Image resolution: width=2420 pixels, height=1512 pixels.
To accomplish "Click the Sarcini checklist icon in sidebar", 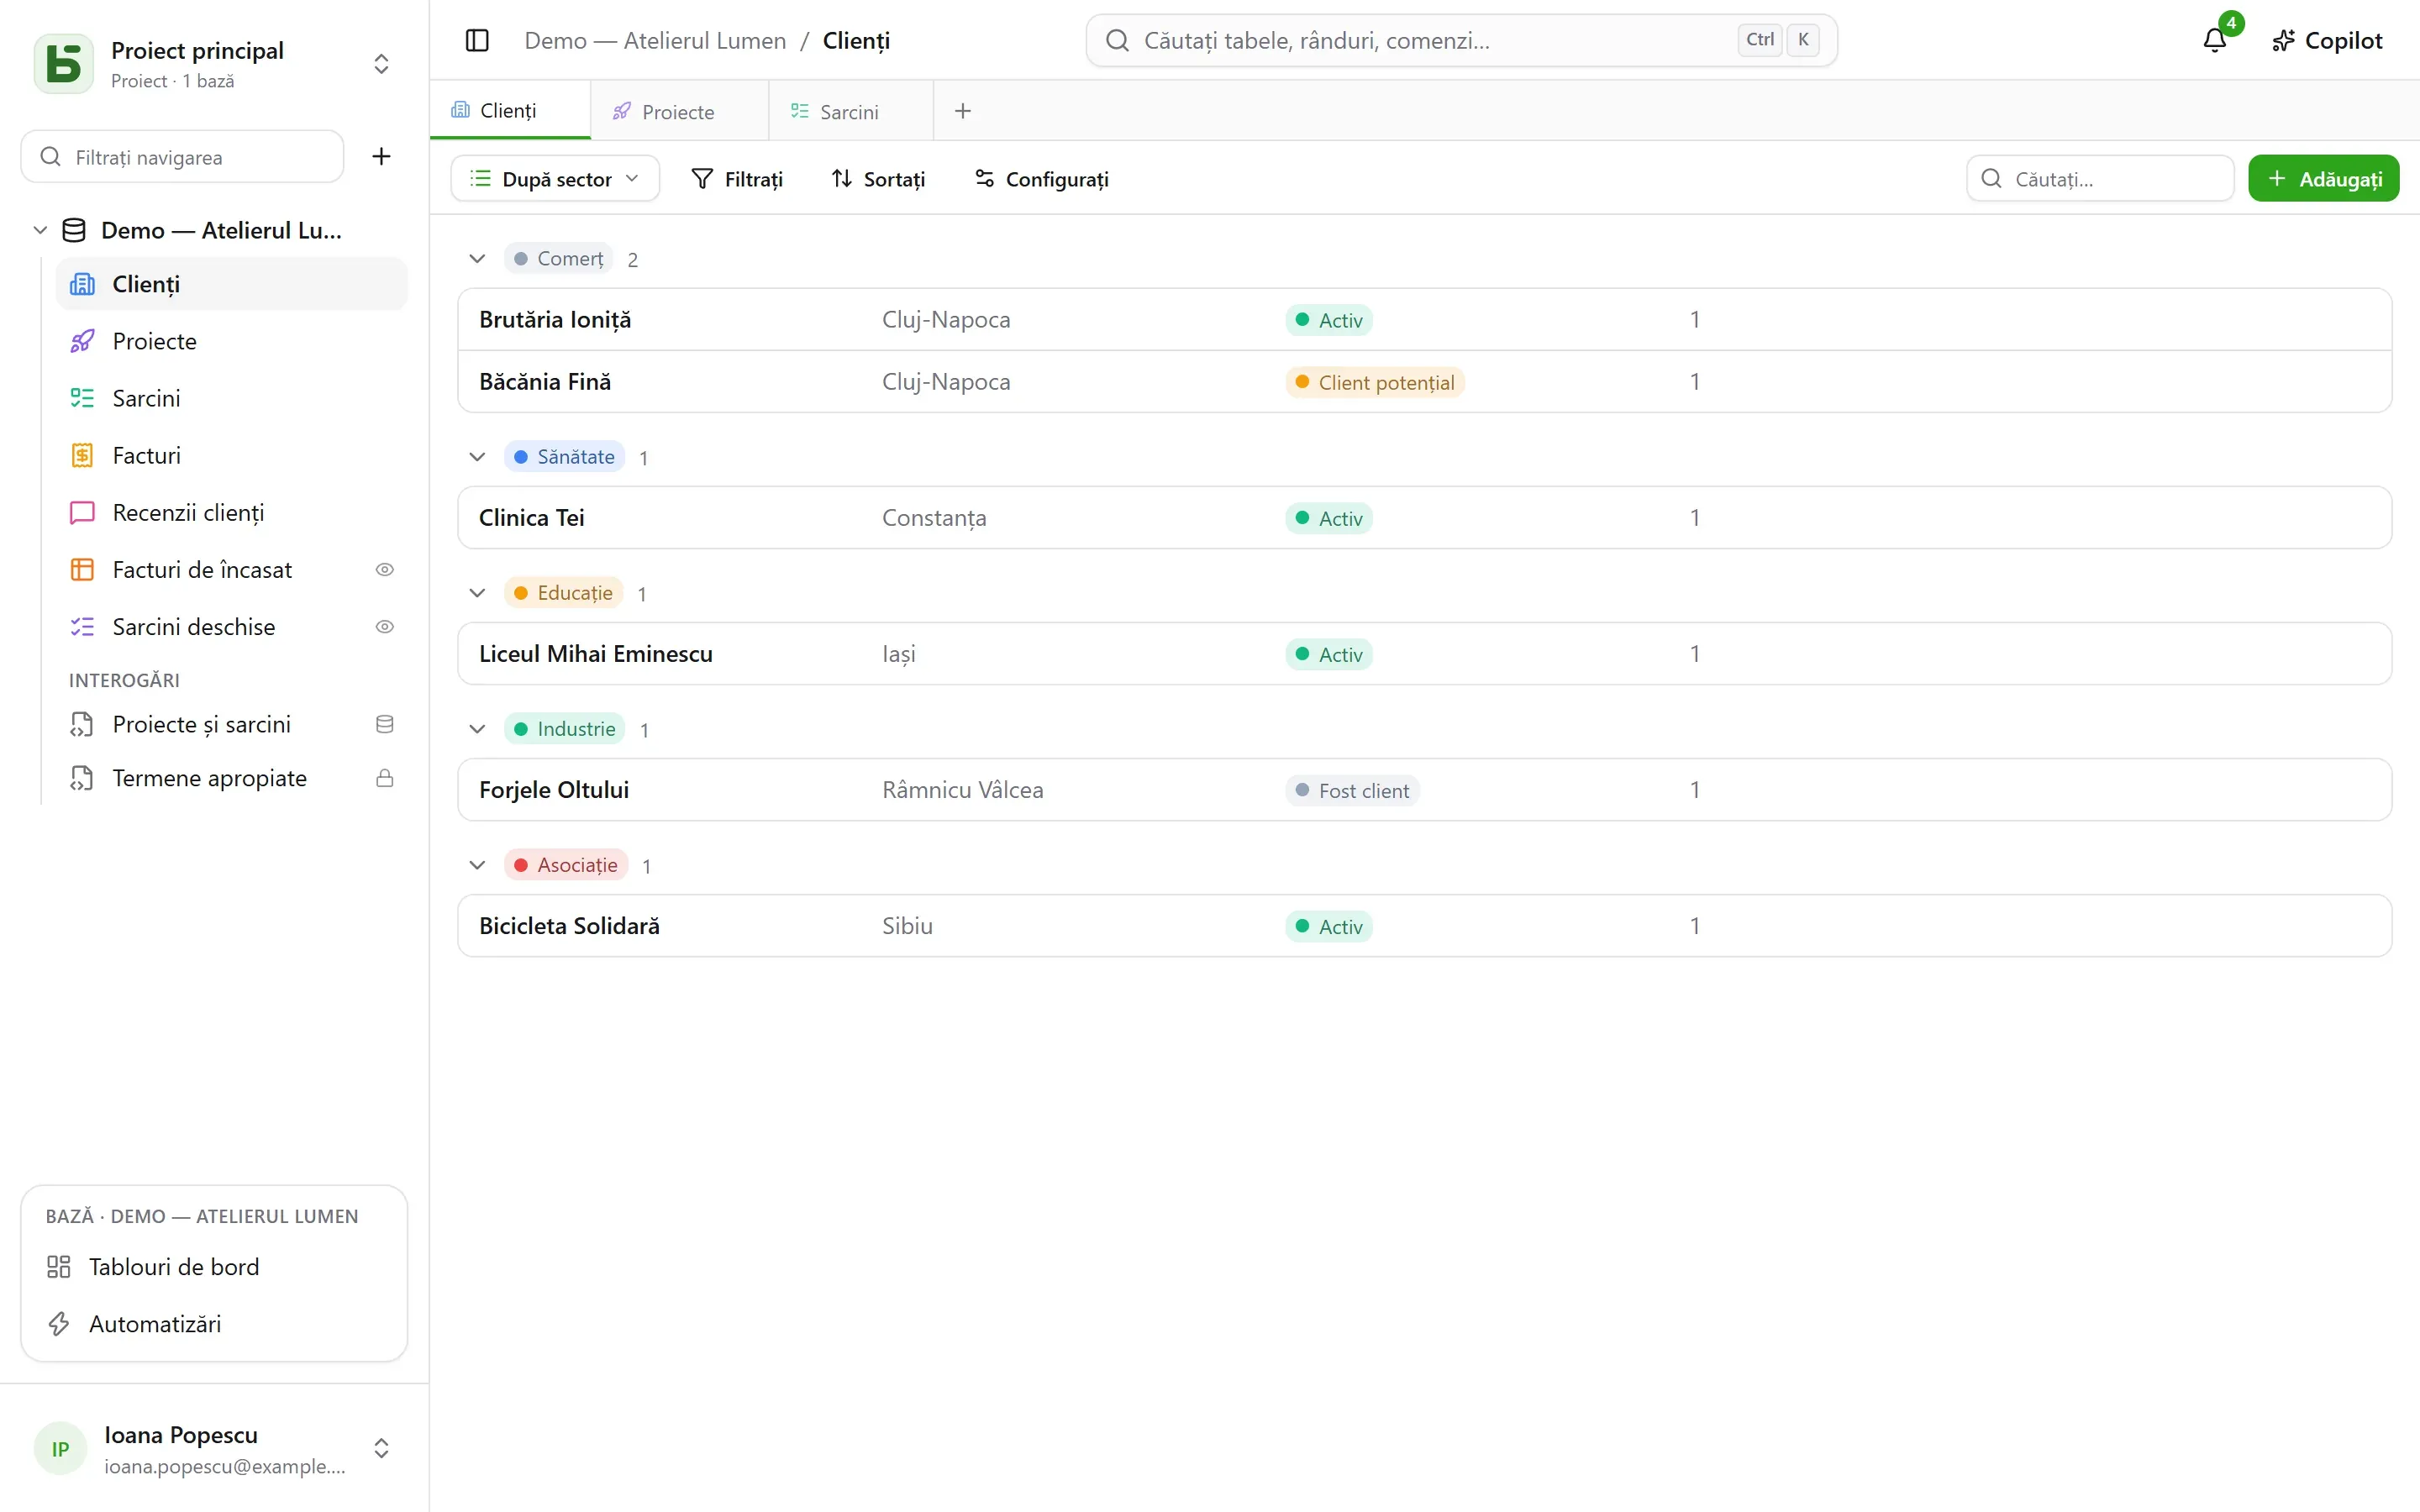I will (82, 398).
